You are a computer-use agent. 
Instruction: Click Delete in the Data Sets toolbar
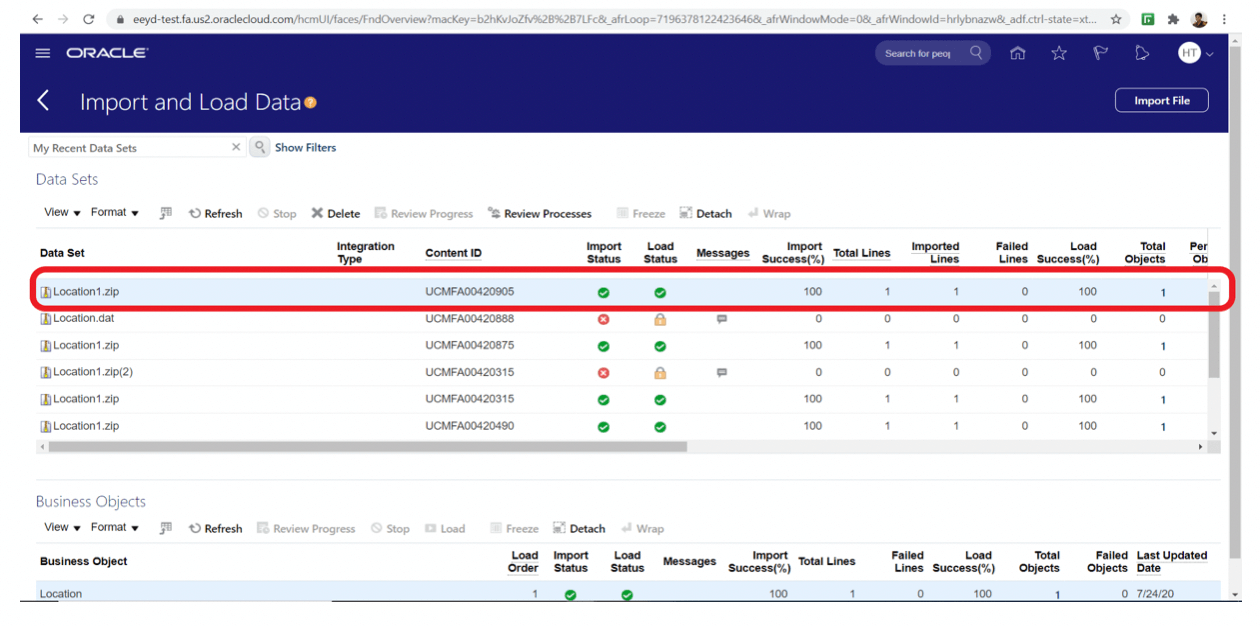pyautogui.click(x=335, y=213)
